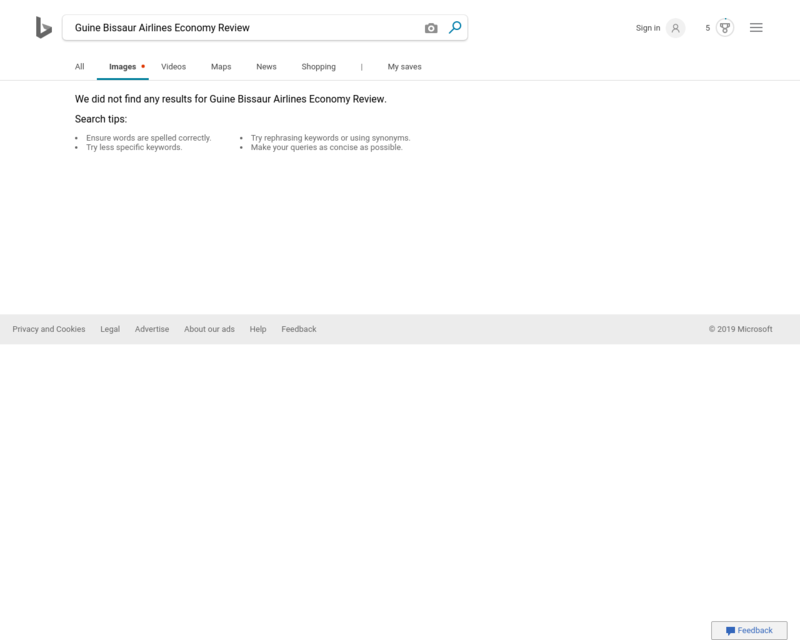Click 'Try rephrasing keywords or using synonyms.' tip

click(331, 138)
